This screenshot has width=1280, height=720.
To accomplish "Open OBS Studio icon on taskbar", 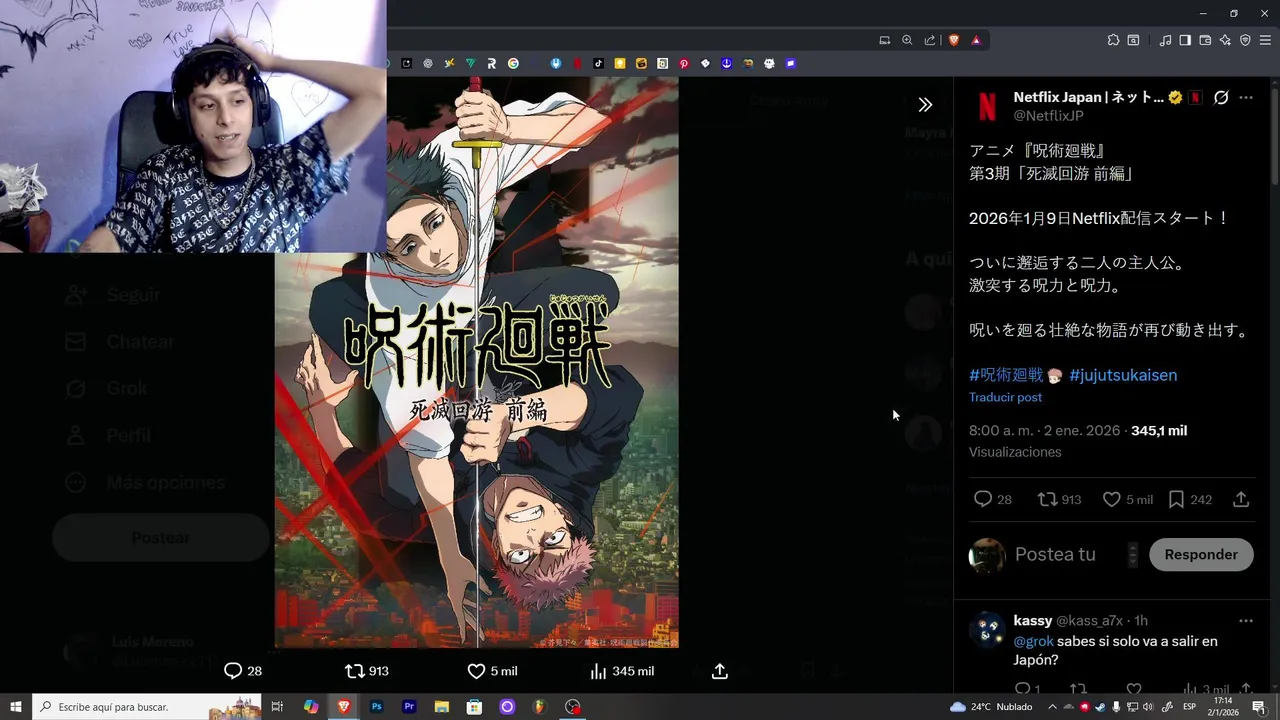I will (572, 707).
